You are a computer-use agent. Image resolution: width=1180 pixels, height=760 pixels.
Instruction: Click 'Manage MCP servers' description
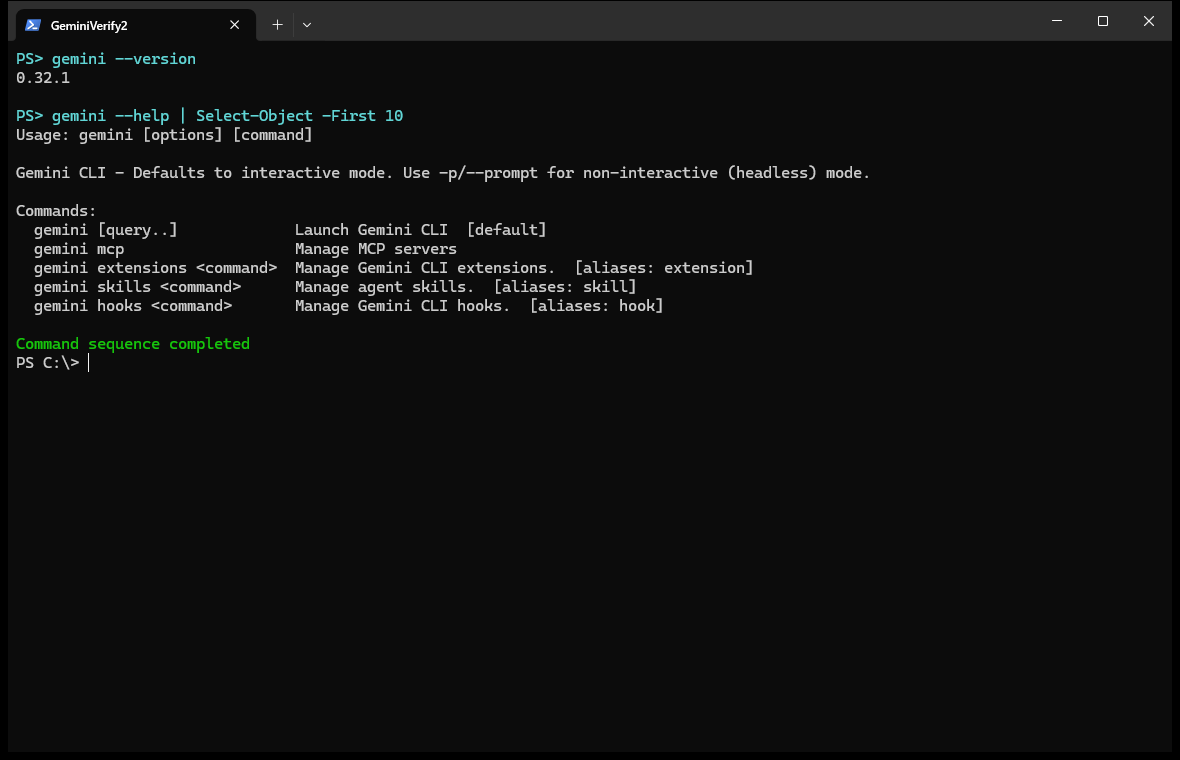click(376, 249)
